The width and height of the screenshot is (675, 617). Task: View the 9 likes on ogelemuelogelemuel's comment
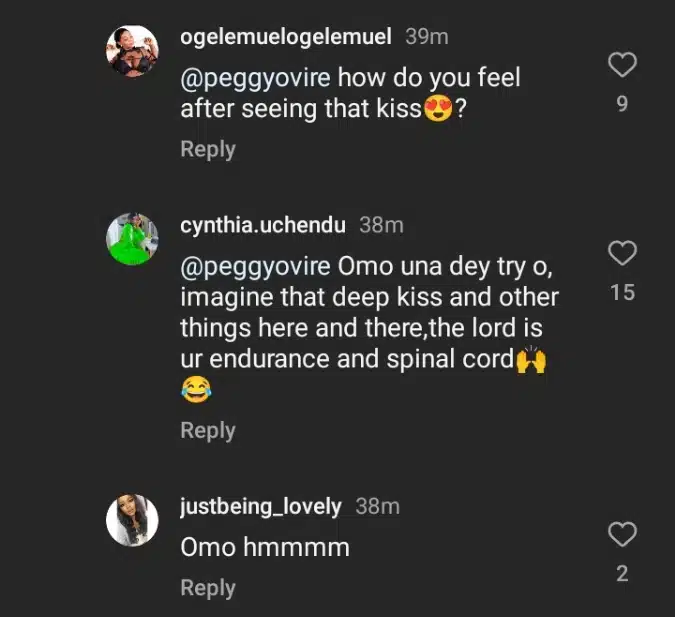click(x=622, y=104)
